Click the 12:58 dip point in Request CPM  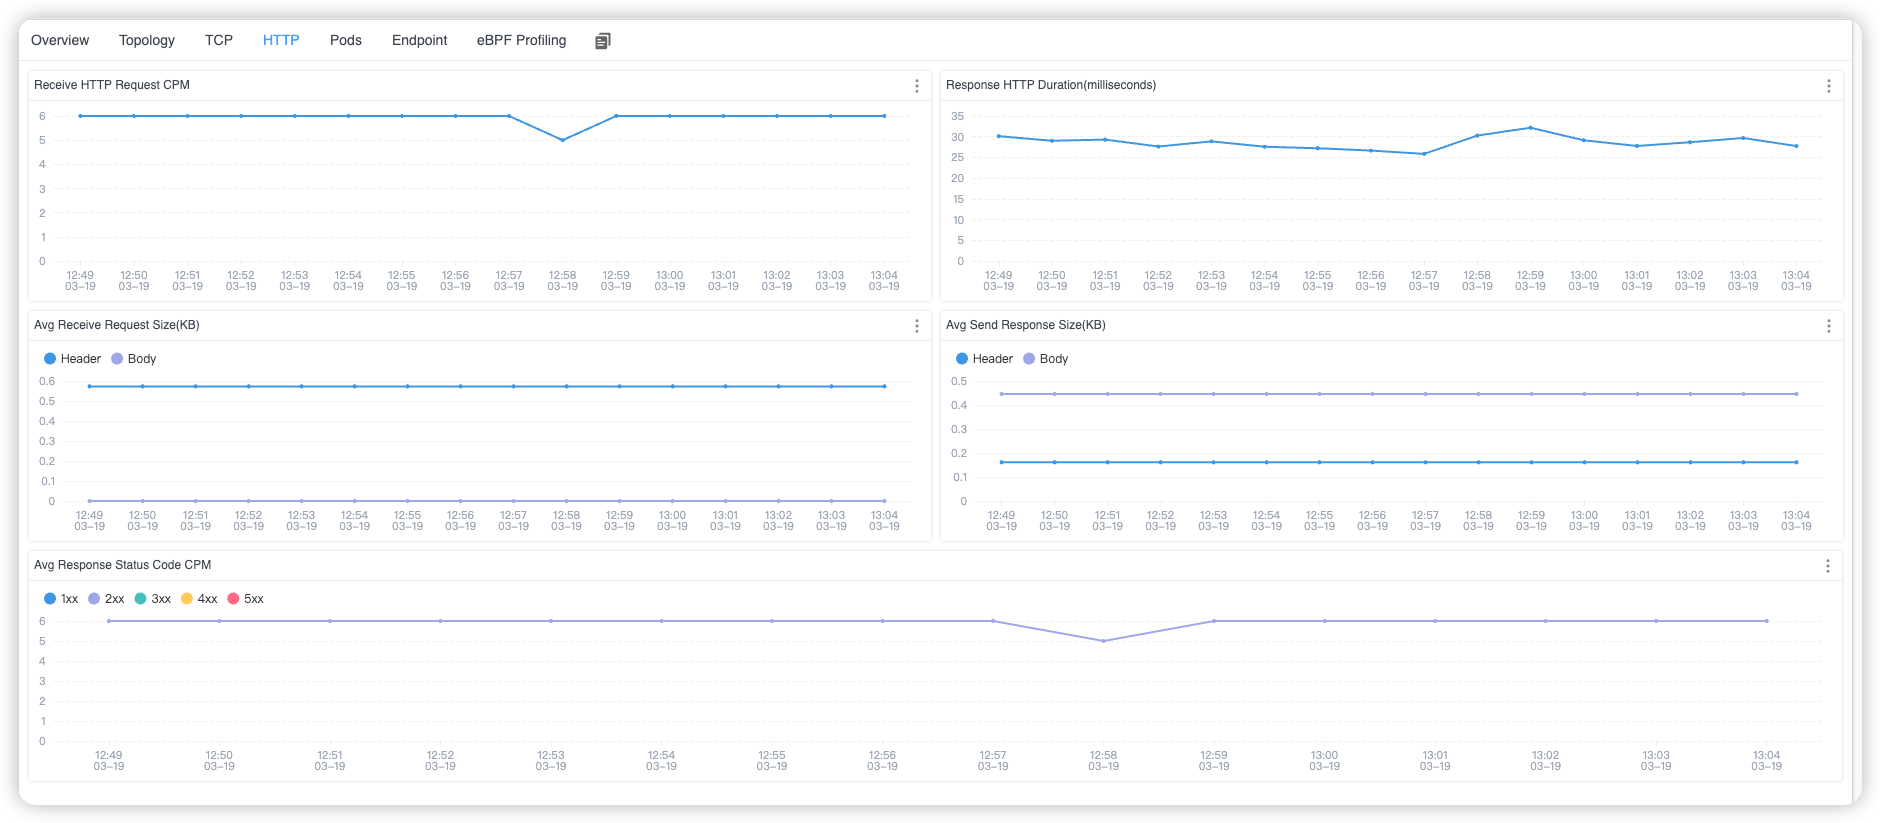(562, 140)
